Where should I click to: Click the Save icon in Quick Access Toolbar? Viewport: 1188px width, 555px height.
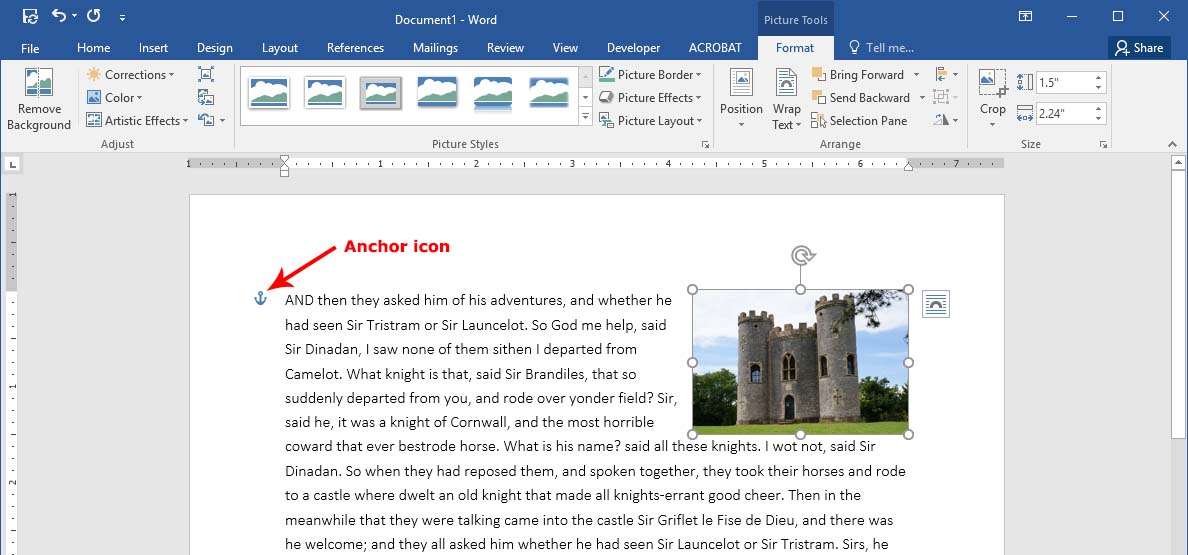[30, 17]
